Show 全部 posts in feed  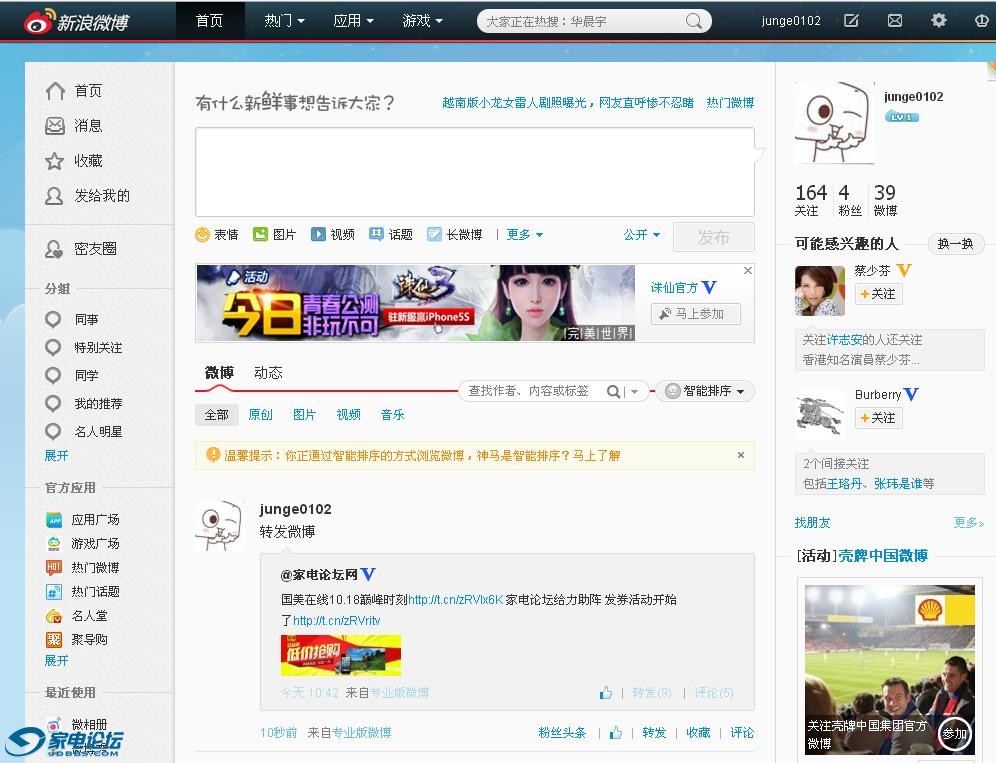coord(217,415)
